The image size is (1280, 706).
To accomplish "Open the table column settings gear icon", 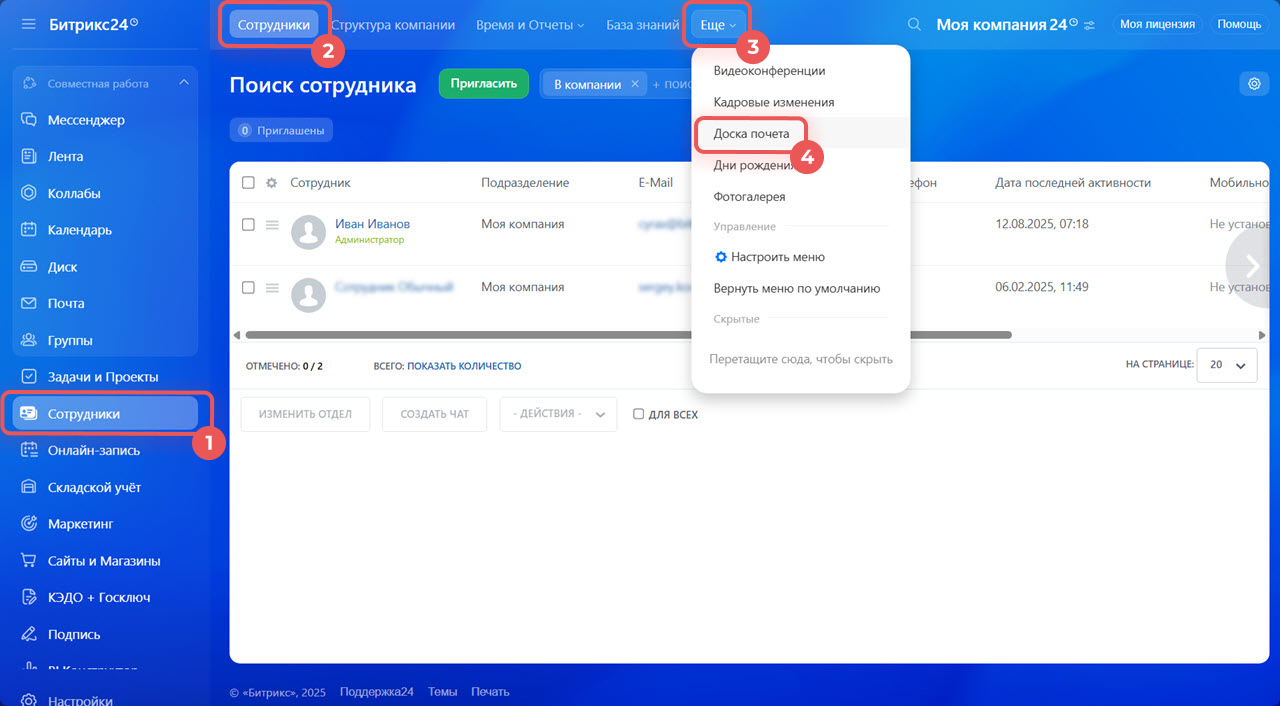I will (x=271, y=183).
